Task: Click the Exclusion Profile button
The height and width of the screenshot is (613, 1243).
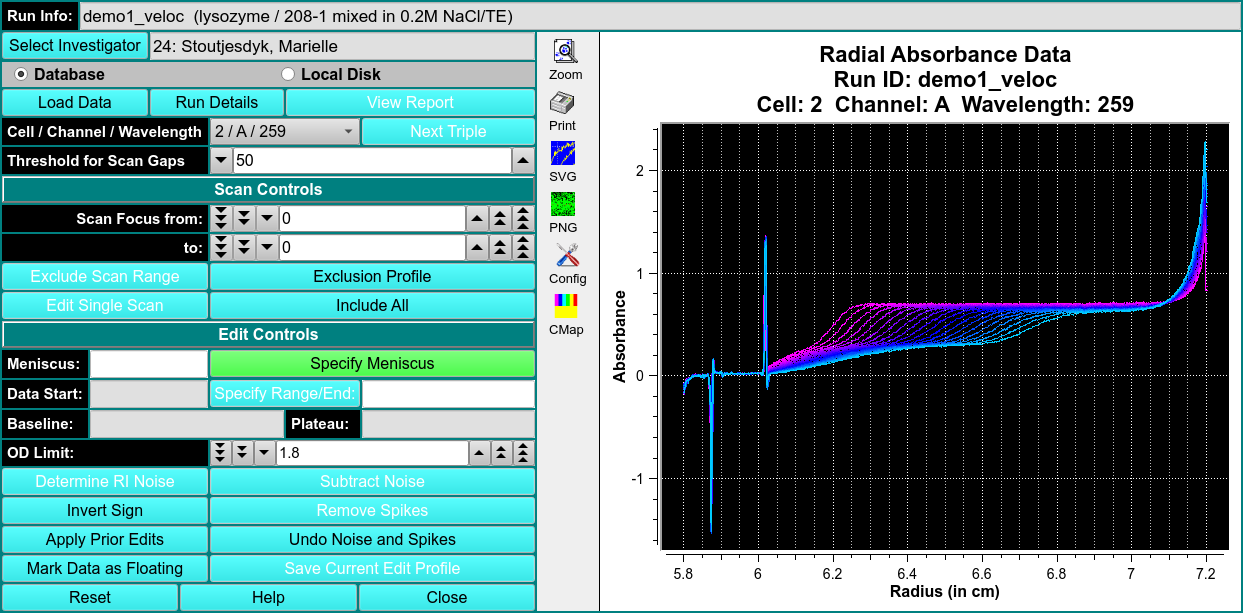Action: (372, 277)
